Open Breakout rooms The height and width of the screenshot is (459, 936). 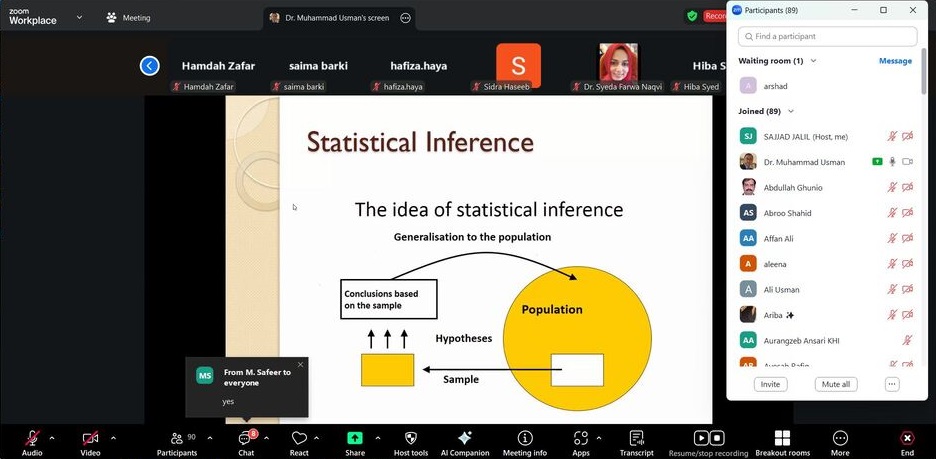coord(783,443)
